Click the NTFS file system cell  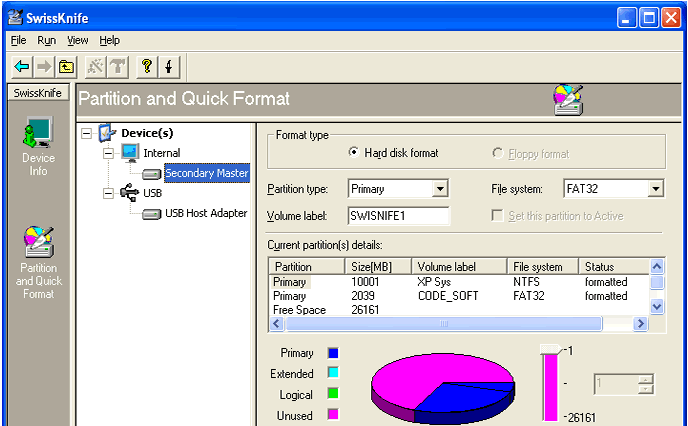[527, 282]
